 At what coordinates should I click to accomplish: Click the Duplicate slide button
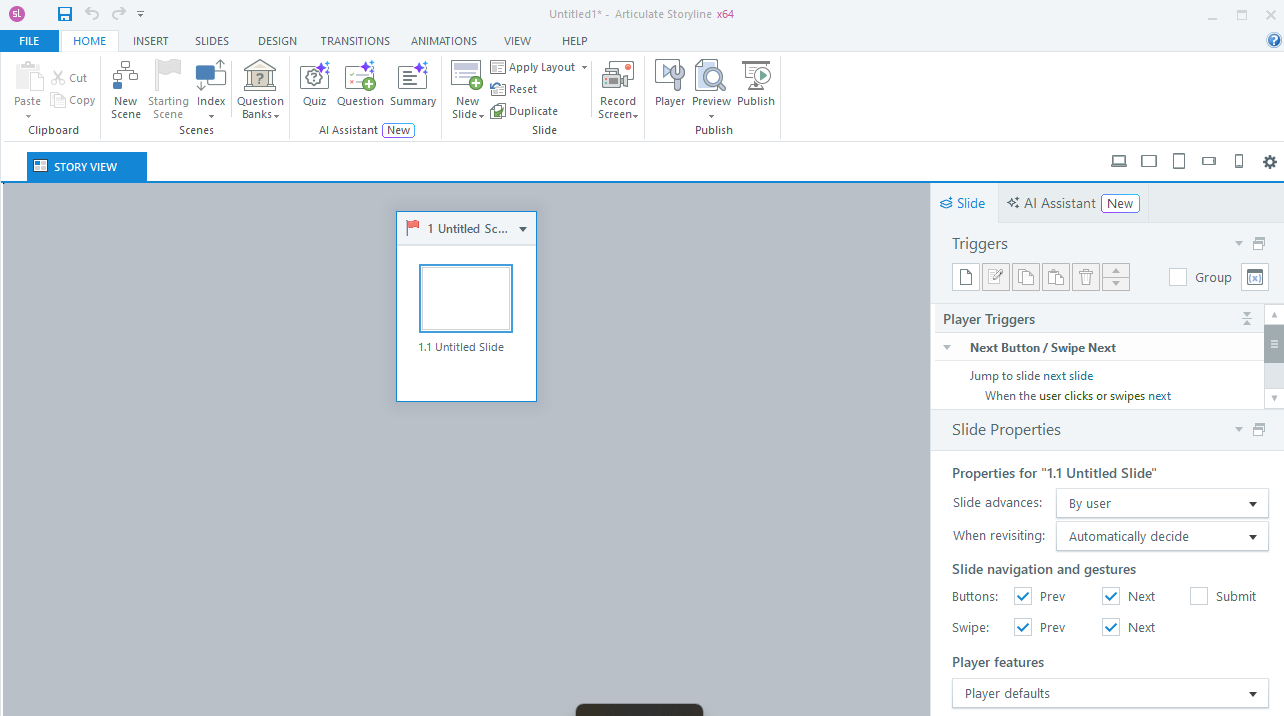(524, 111)
